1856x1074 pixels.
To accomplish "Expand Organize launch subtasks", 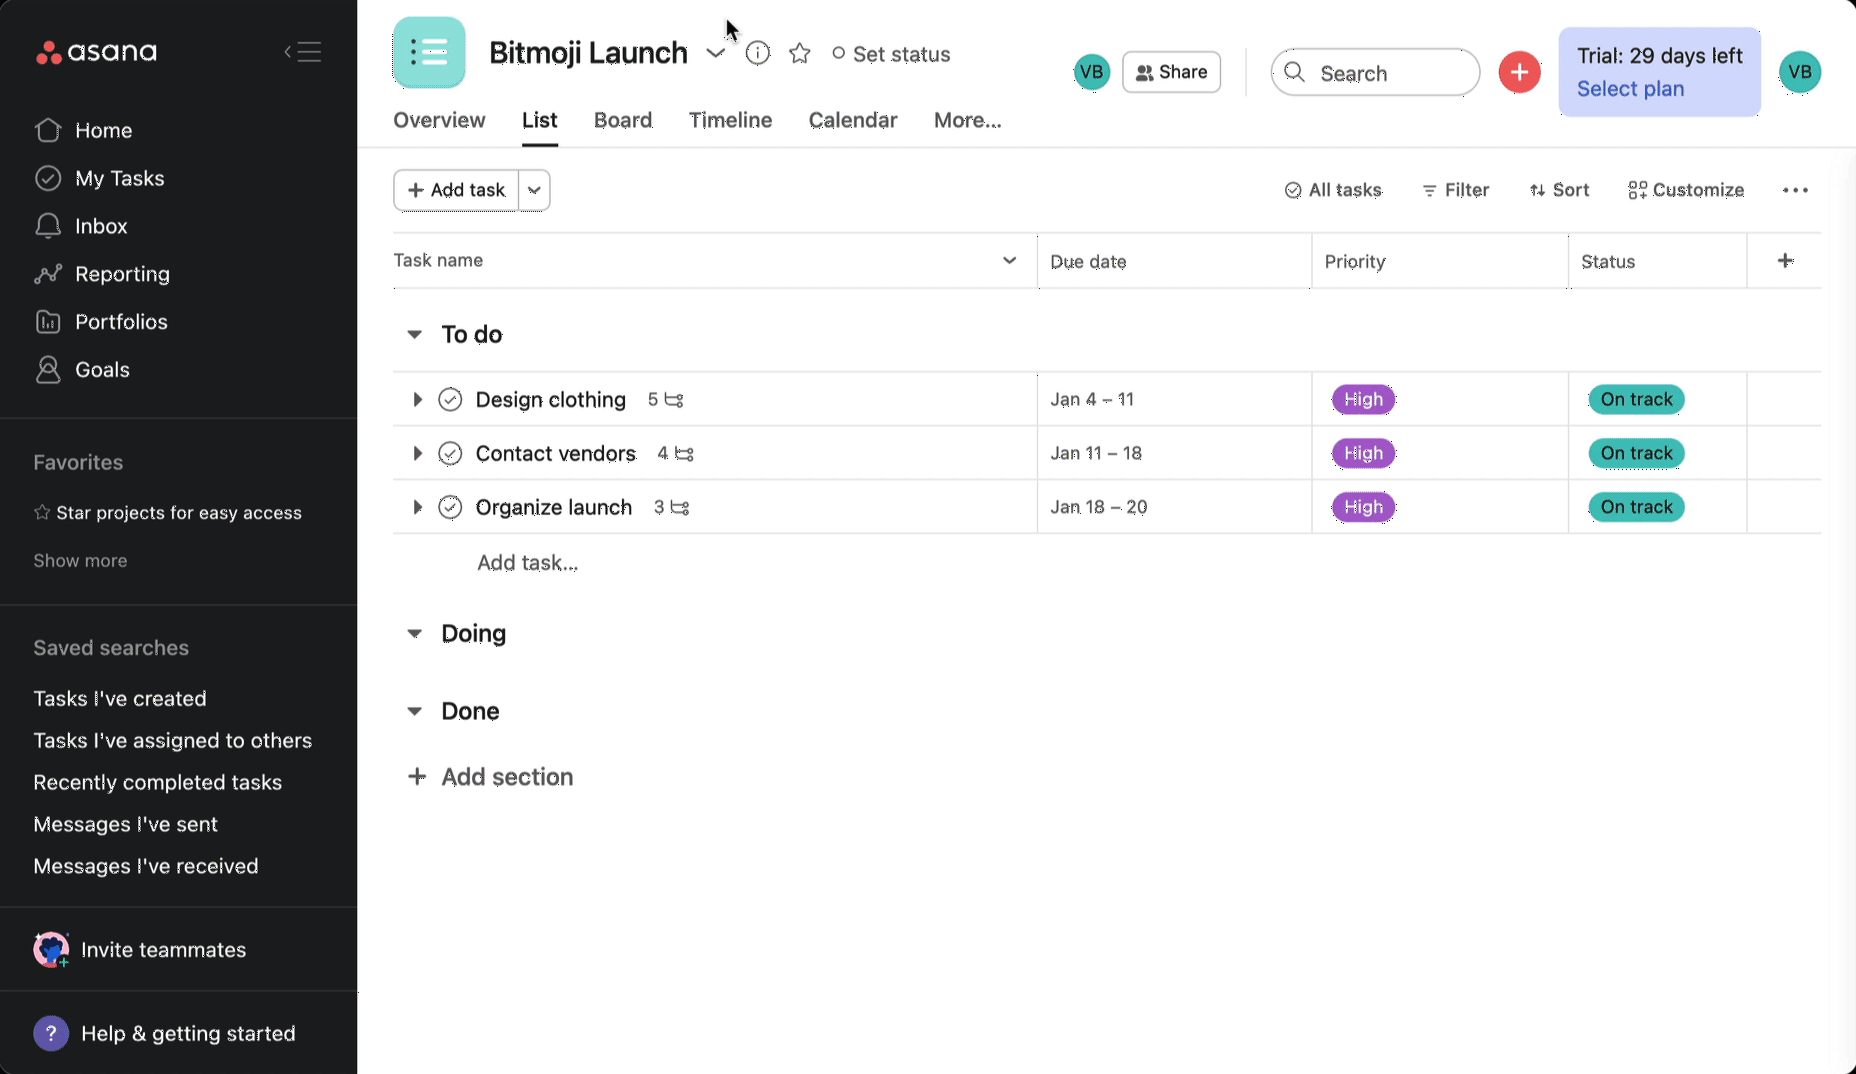I will click(417, 508).
